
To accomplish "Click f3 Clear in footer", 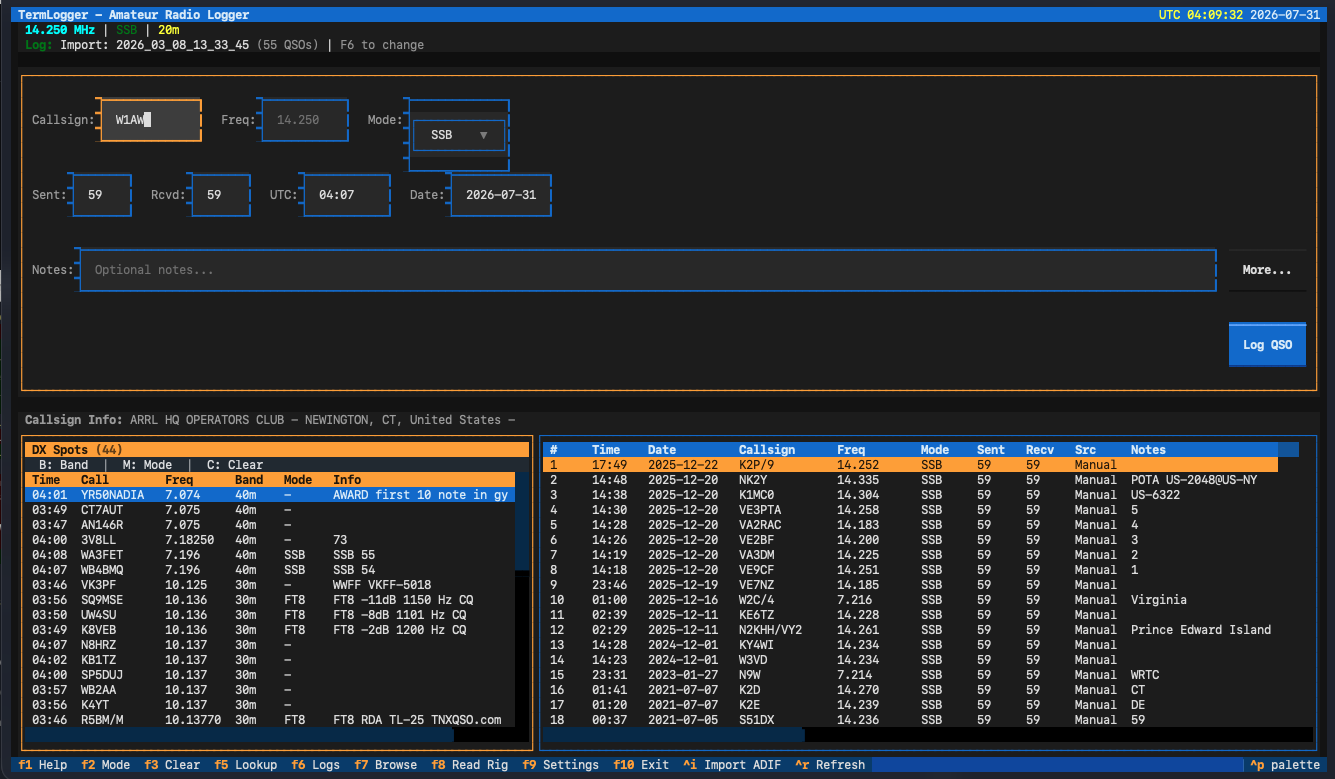I will [x=172, y=765].
